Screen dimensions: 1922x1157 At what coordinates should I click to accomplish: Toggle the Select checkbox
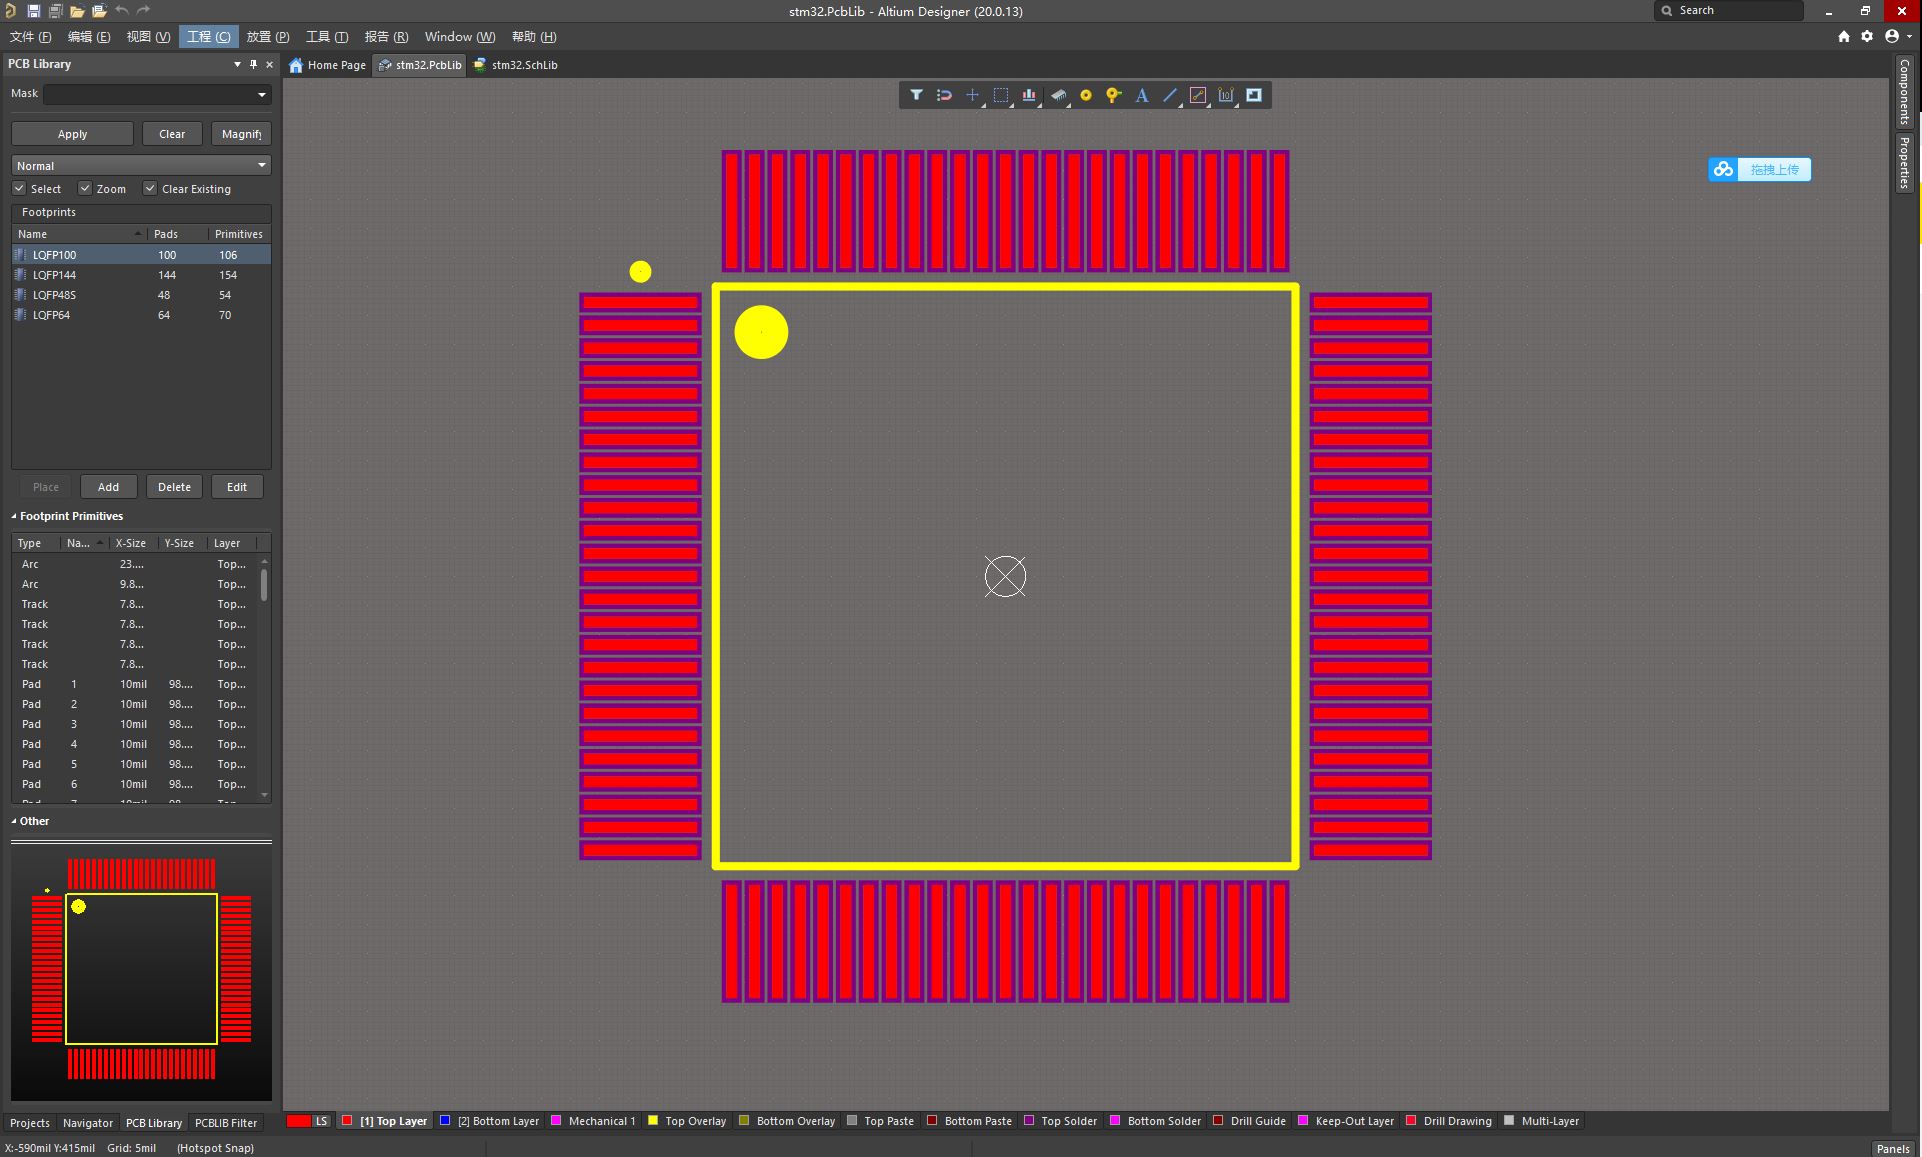coord(19,188)
